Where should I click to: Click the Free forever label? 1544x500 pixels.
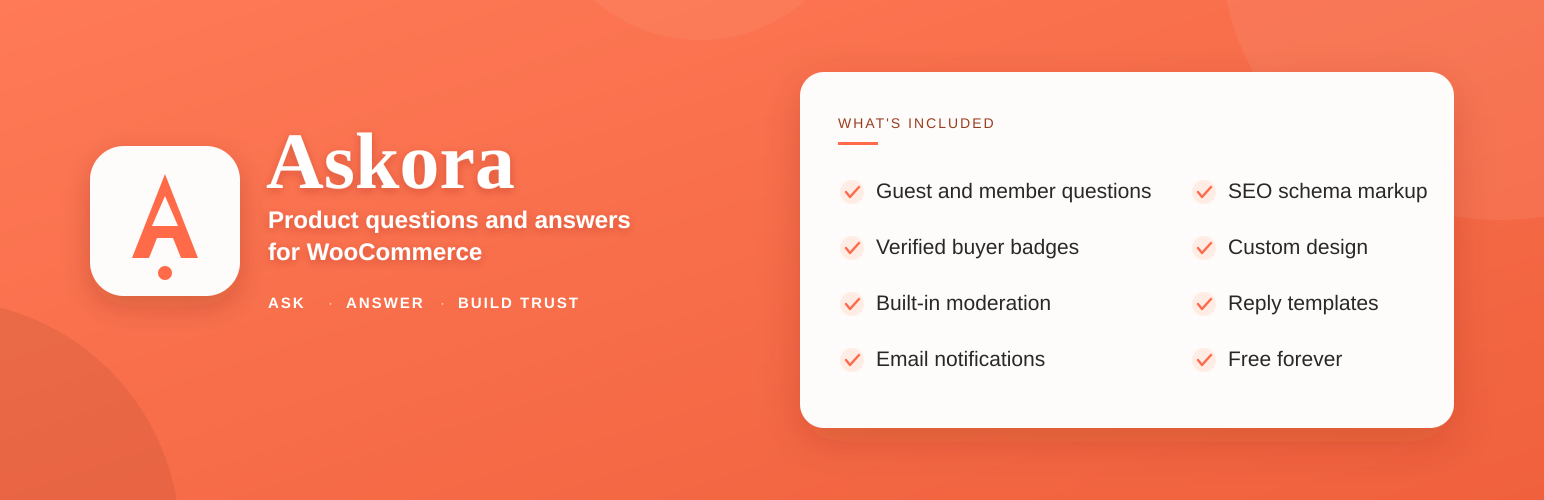click(1285, 359)
